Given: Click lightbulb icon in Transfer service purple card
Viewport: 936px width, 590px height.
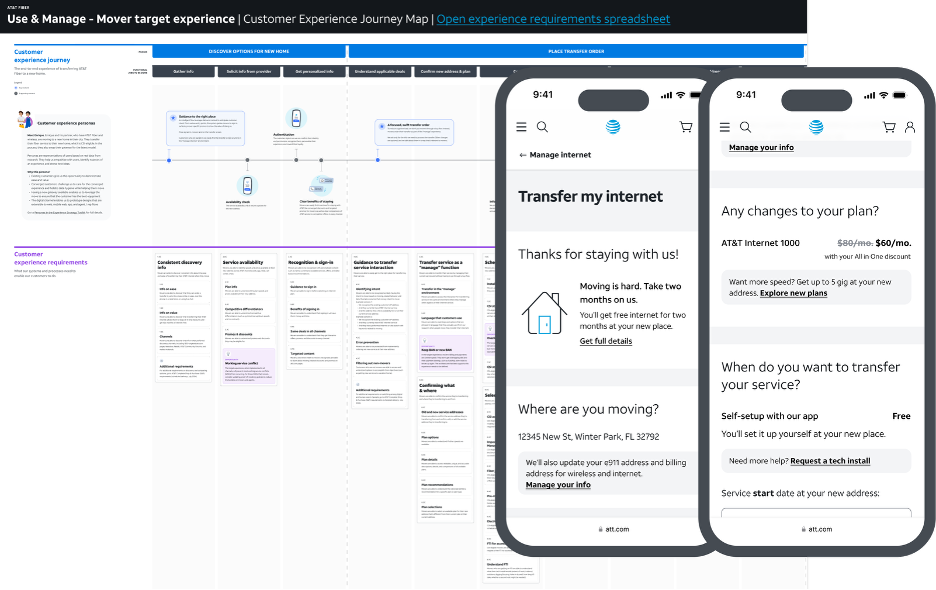Looking at the screenshot, I should tap(424, 341).
